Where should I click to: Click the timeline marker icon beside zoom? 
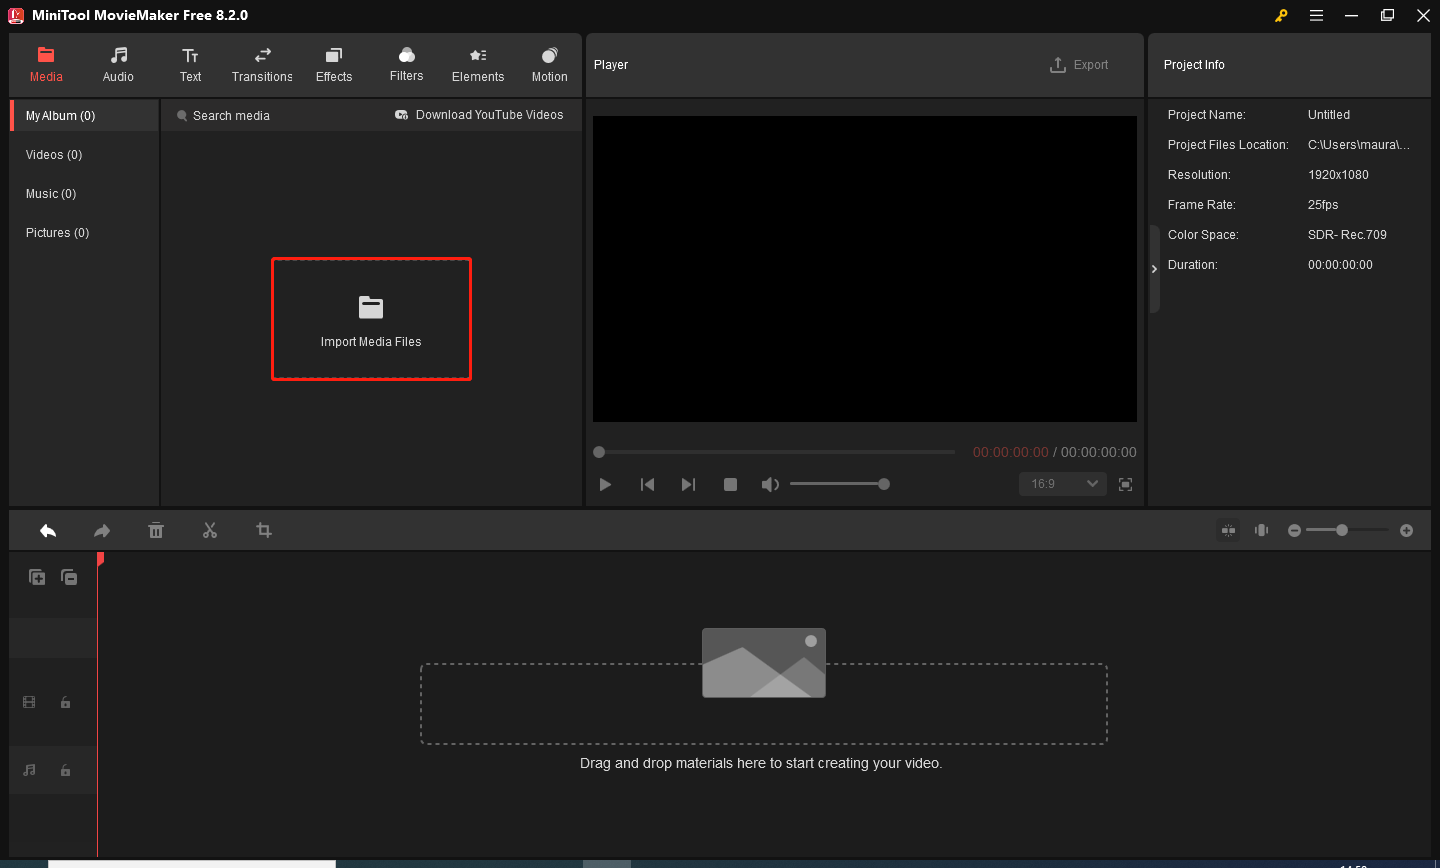tap(1262, 530)
